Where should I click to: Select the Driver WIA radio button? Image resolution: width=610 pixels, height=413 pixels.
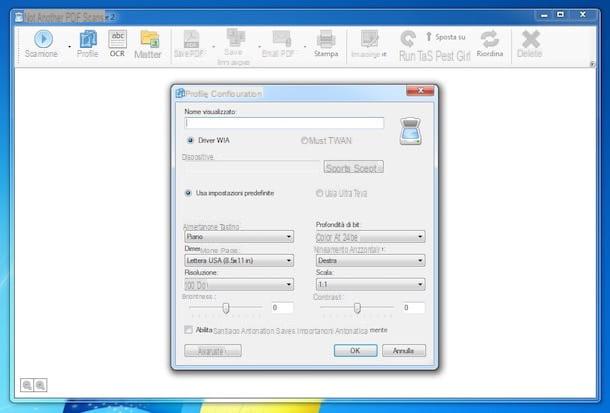(190, 140)
